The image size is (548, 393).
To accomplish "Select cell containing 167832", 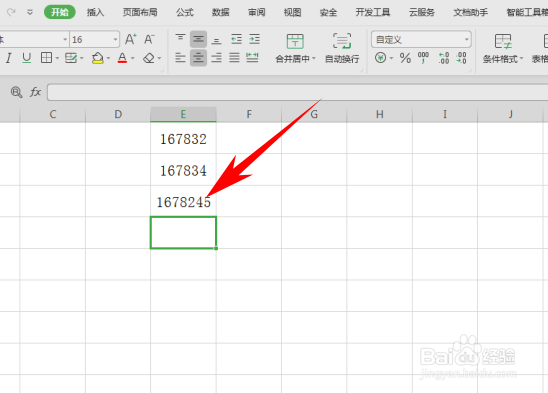I will pyautogui.click(x=183, y=139).
